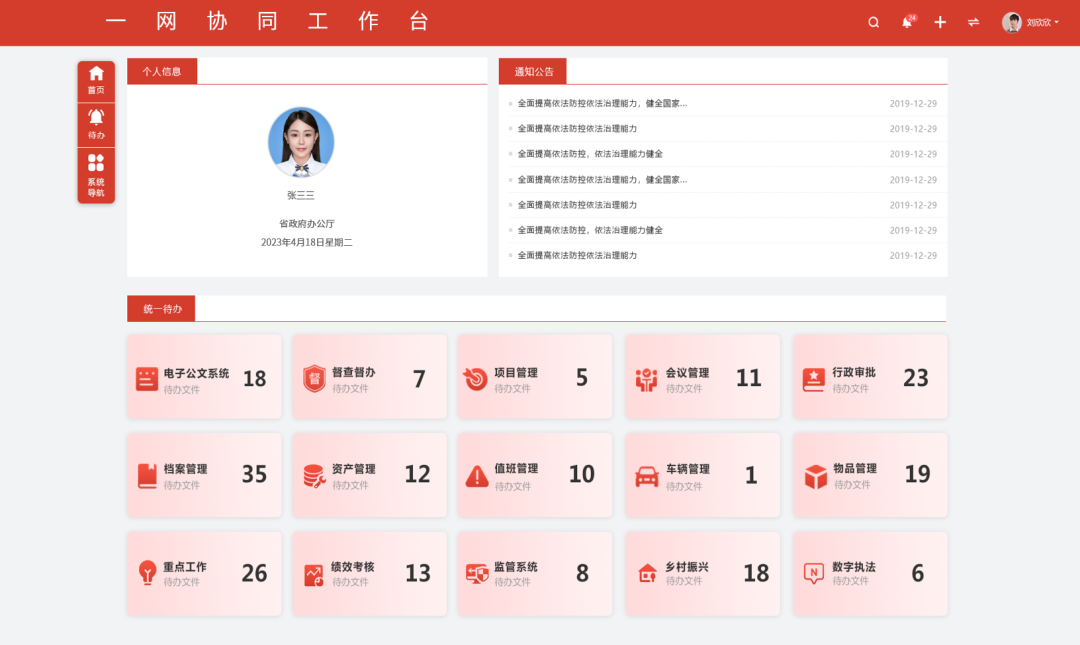The height and width of the screenshot is (645, 1080).
Task: Open the 行政审批 pending card
Action: pos(870,377)
